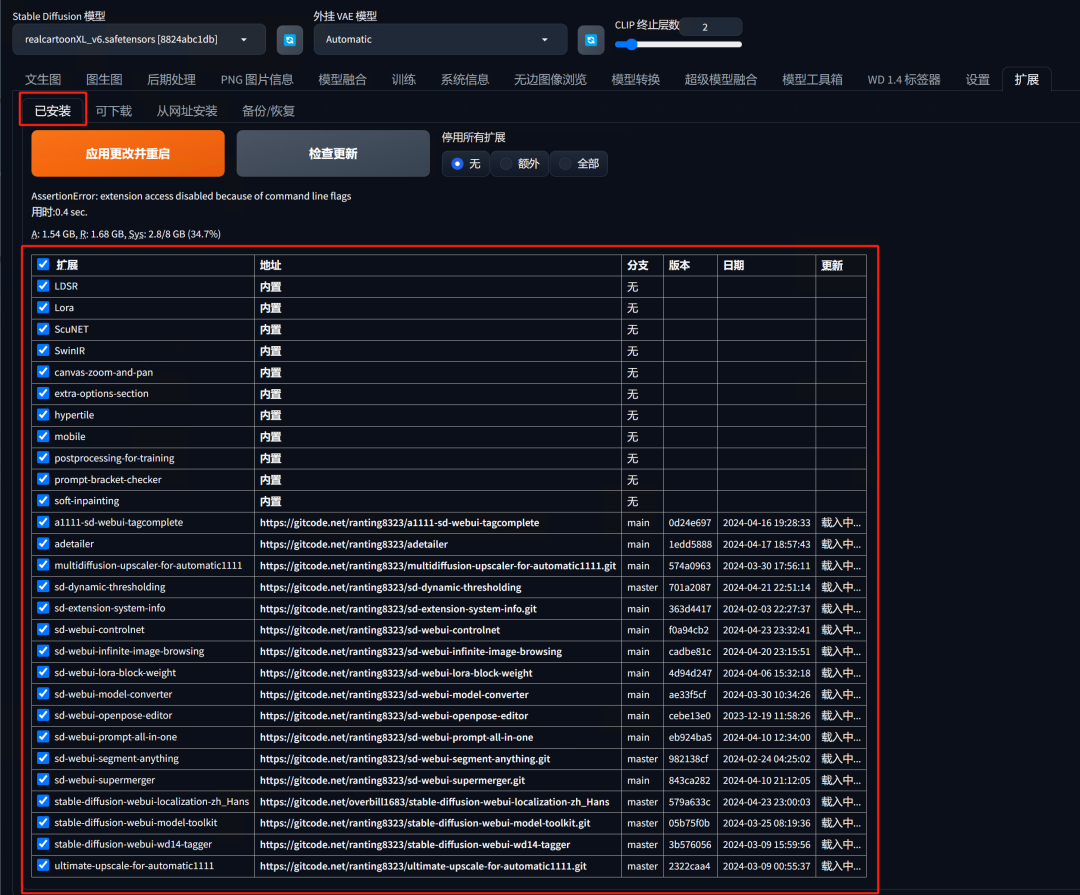Select the 全部 disable-extensions radio option
The height and width of the screenshot is (895, 1080).
(579, 163)
